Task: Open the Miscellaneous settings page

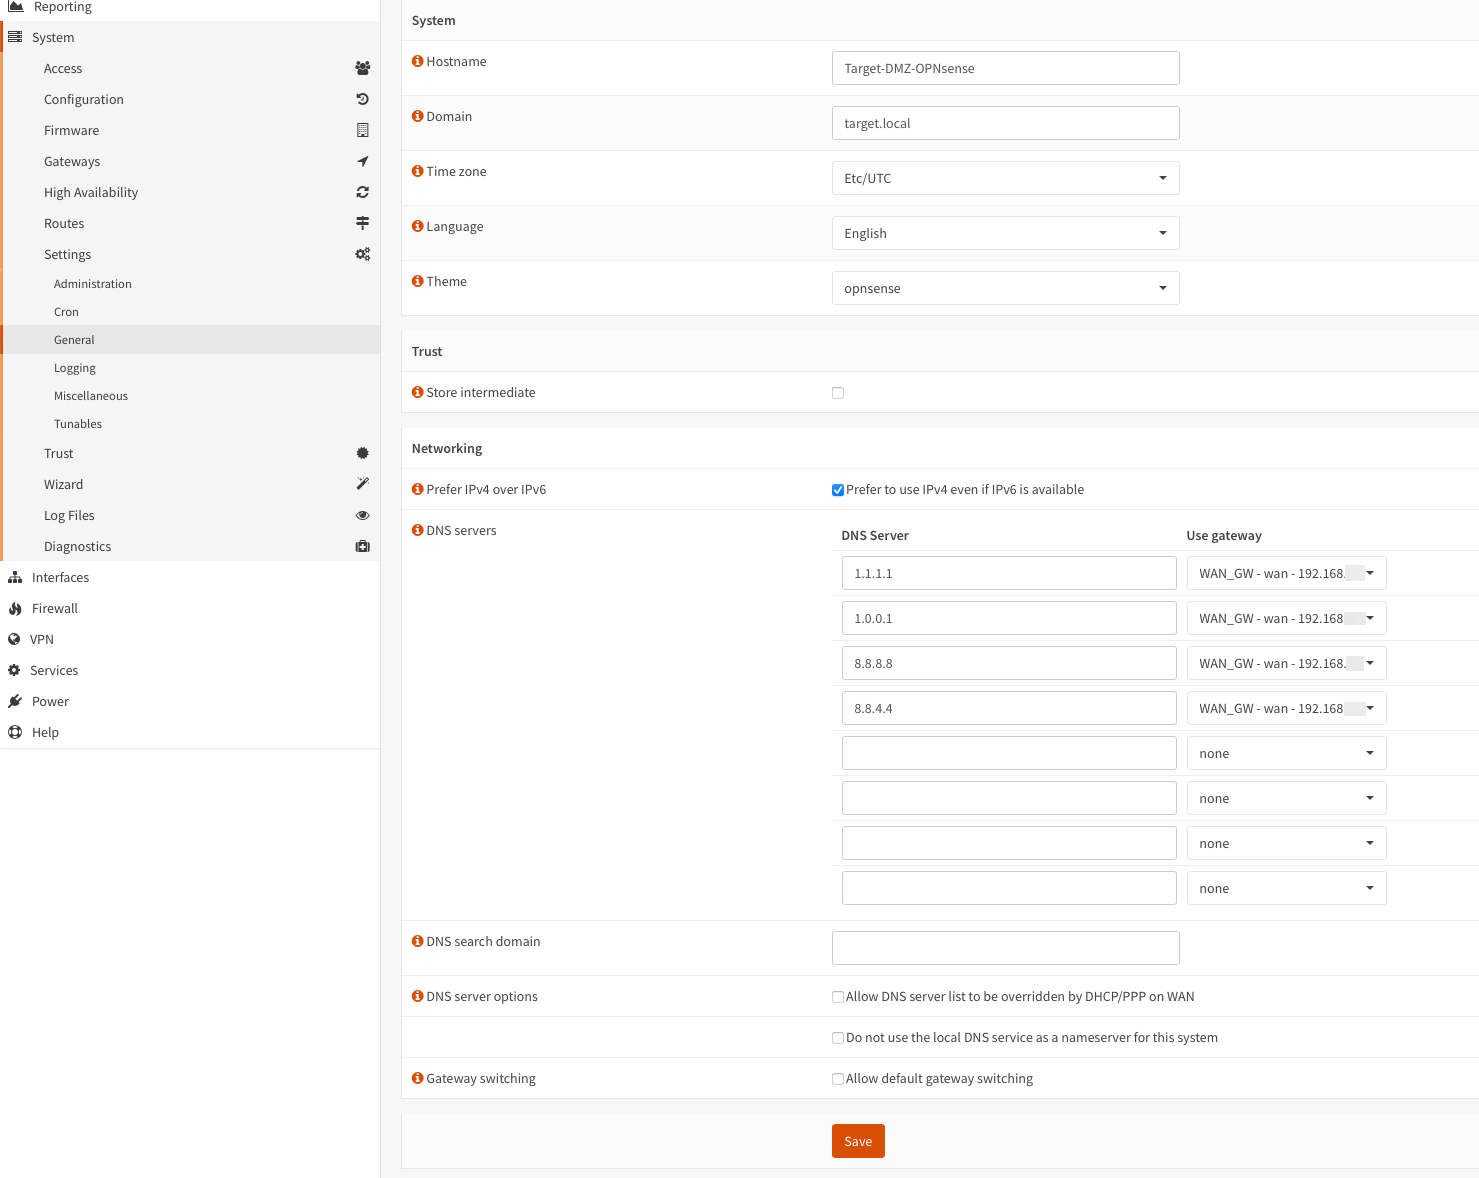Action: pyautogui.click(x=91, y=396)
